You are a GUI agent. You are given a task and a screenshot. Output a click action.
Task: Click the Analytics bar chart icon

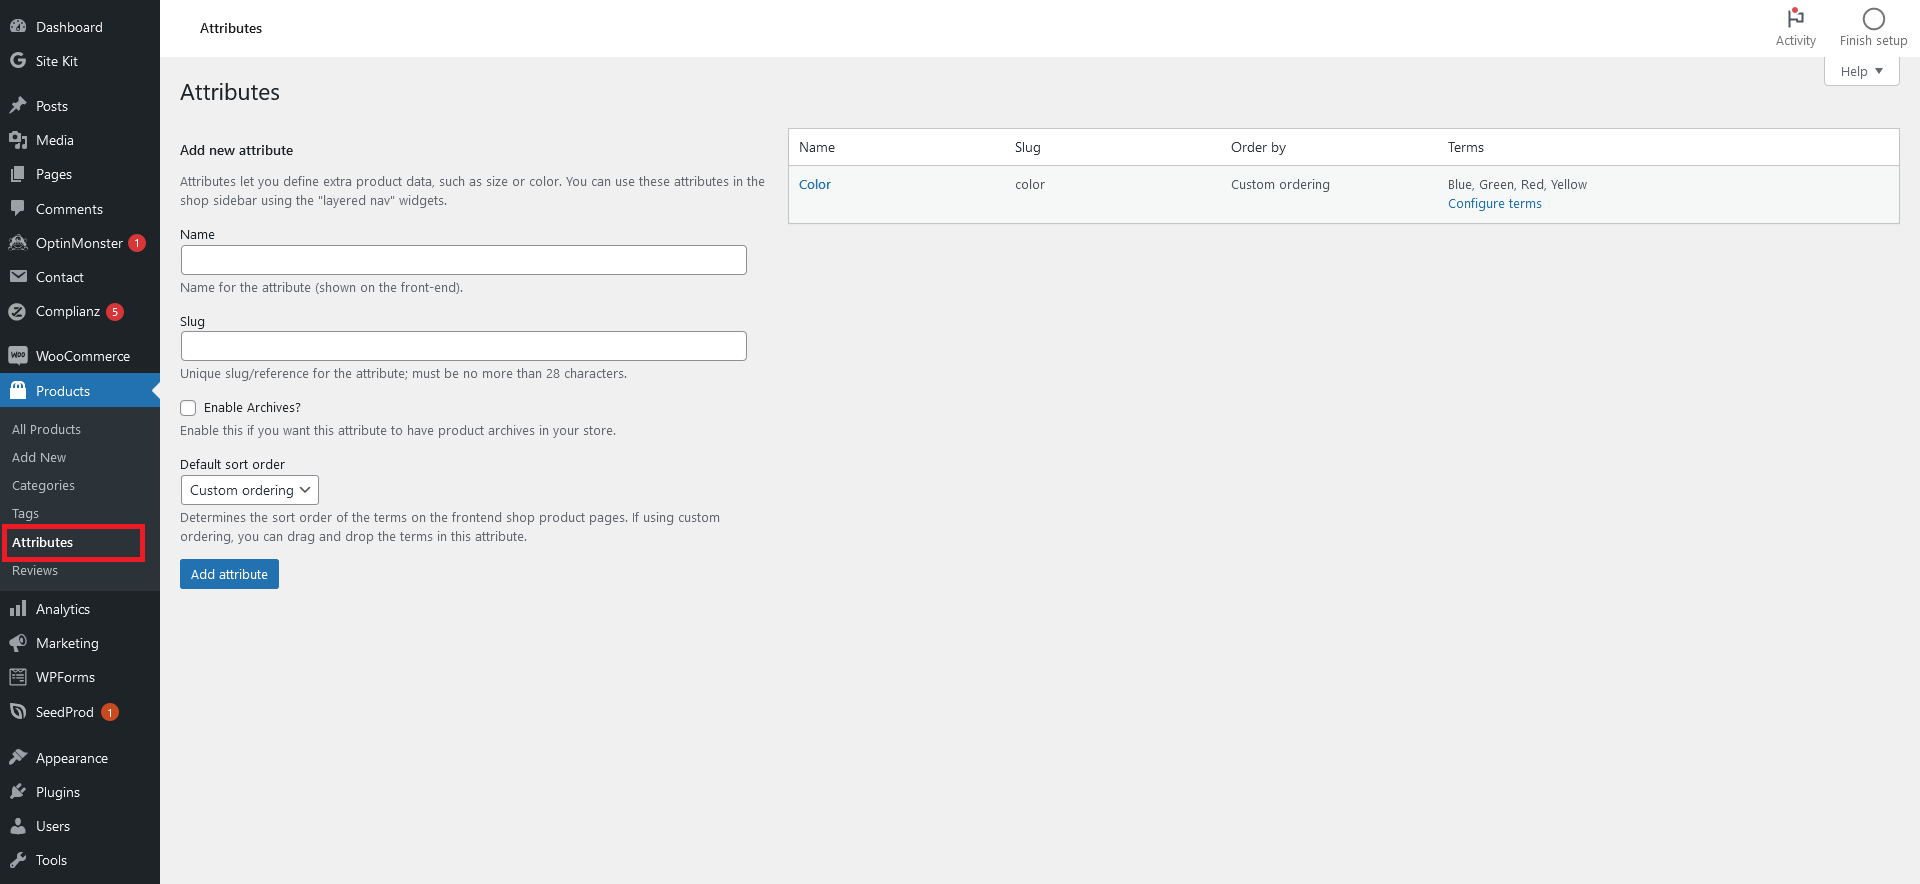click(x=18, y=609)
